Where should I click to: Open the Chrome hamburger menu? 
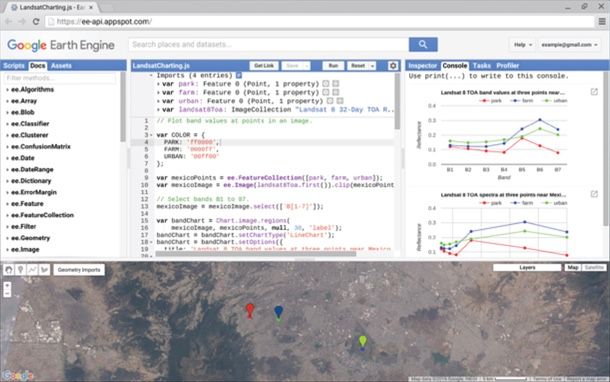point(602,21)
